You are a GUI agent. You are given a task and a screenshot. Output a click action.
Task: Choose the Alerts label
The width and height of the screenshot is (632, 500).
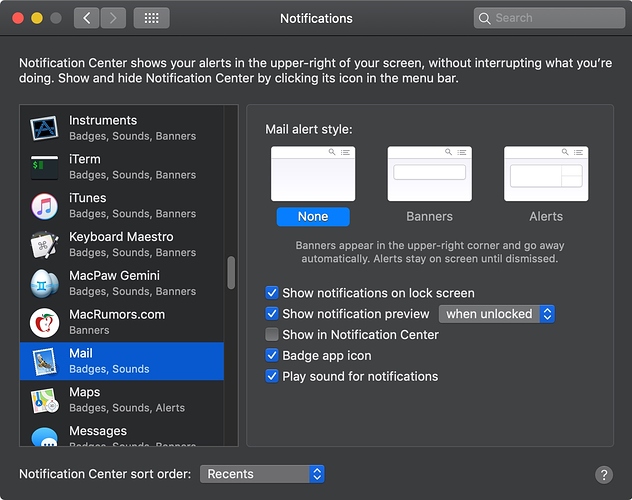546,216
